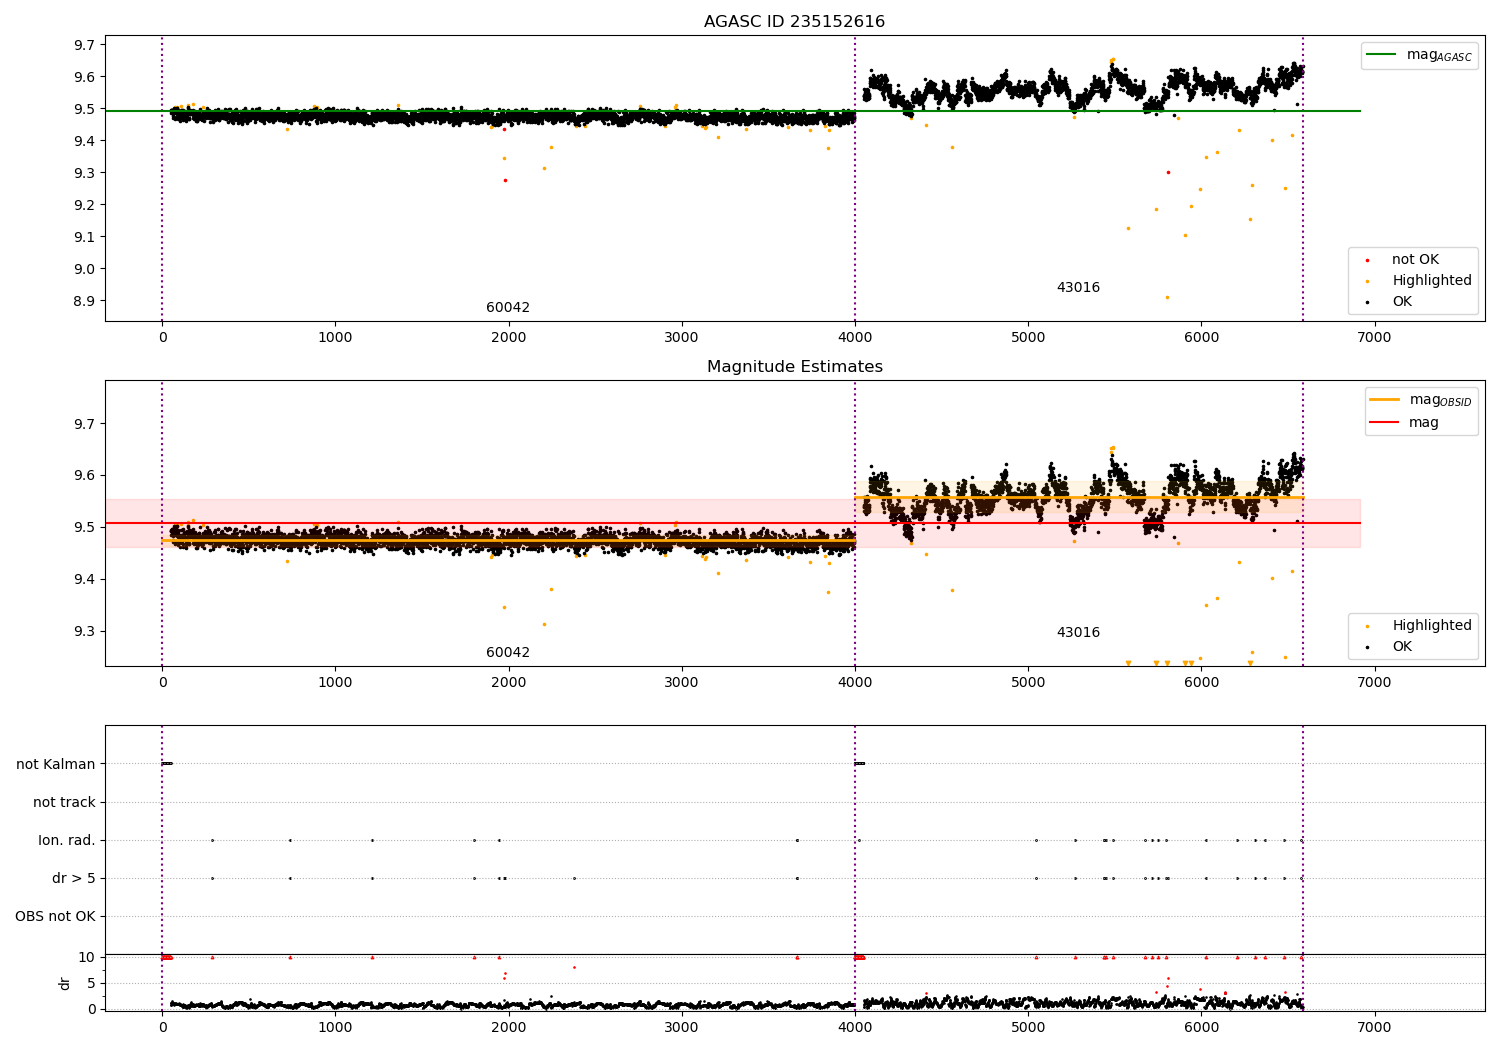Viewport: 1500px width, 1050px height.
Task: Click the orange mag OBSID legend line
Action: pos(1385,399)
